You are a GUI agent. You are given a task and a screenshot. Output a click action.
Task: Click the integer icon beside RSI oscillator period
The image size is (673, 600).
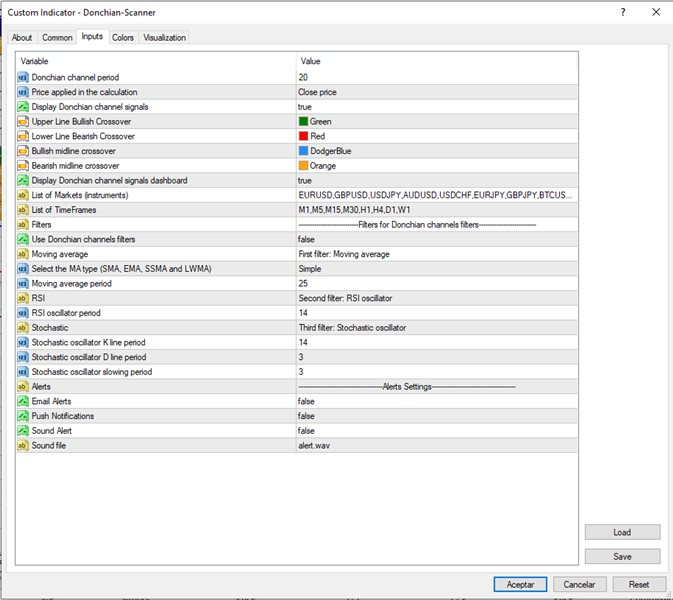23,313
